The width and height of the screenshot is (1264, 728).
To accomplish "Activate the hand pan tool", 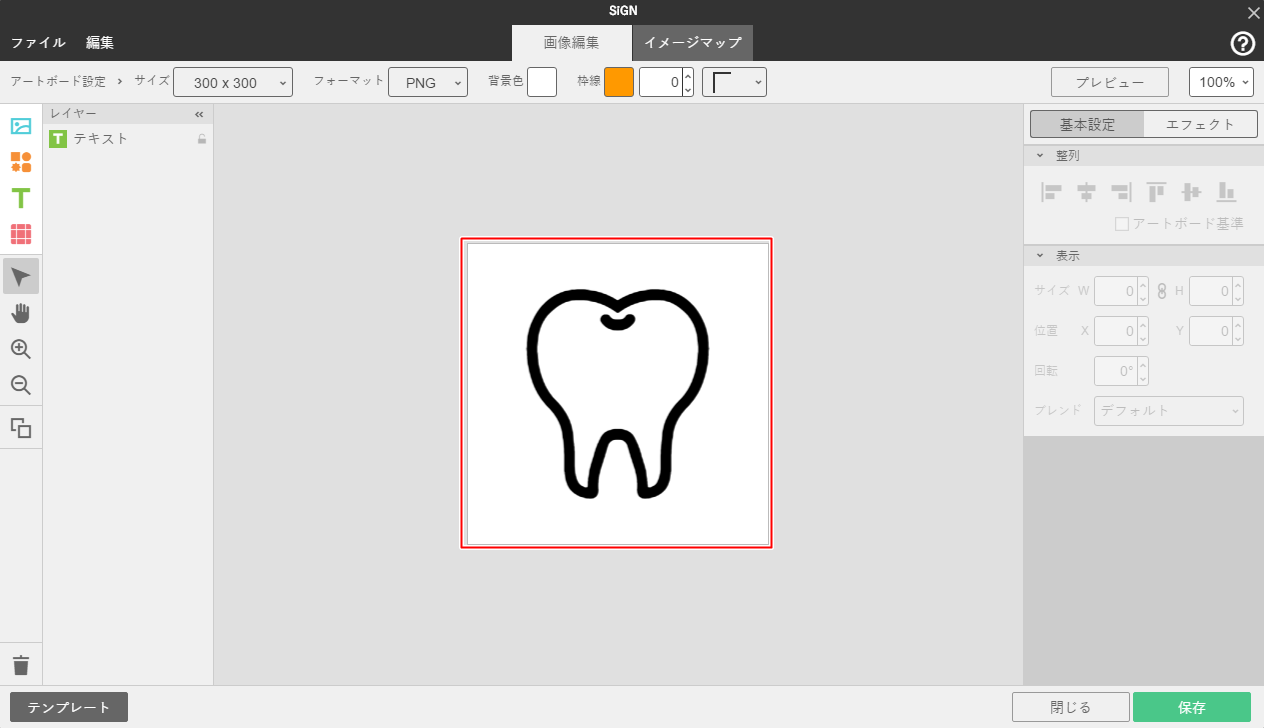I will pyautogui.click(x=21, y=313).
